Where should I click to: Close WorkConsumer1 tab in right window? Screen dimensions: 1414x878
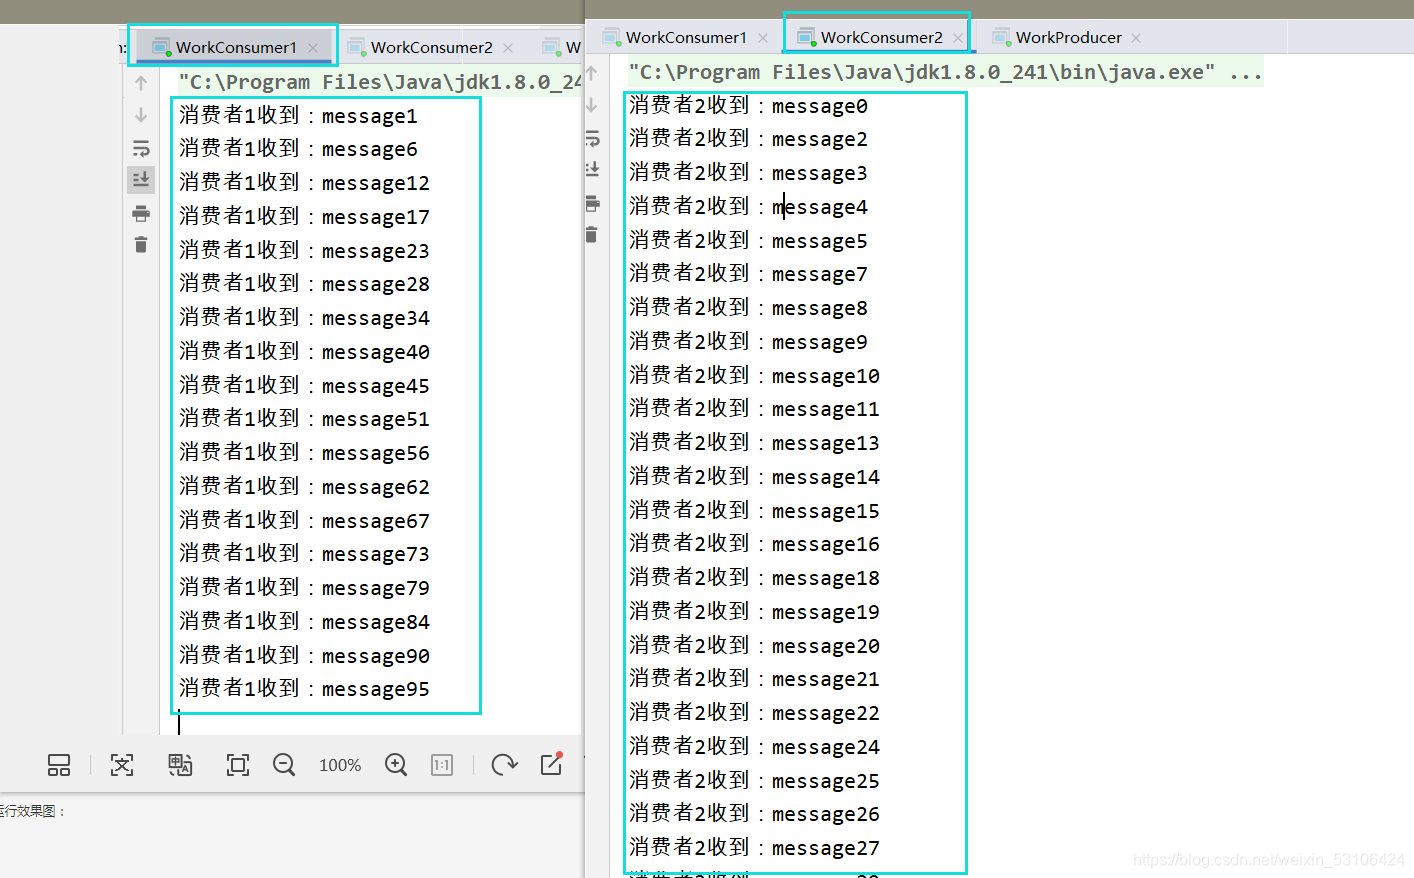click(x=763, y=38)
